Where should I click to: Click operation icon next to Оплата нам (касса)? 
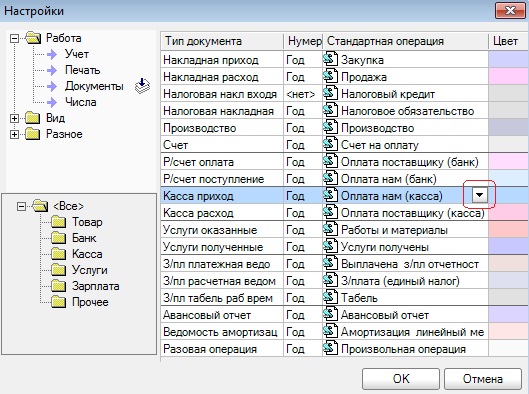pyautogui.click(x=330, y=195)
